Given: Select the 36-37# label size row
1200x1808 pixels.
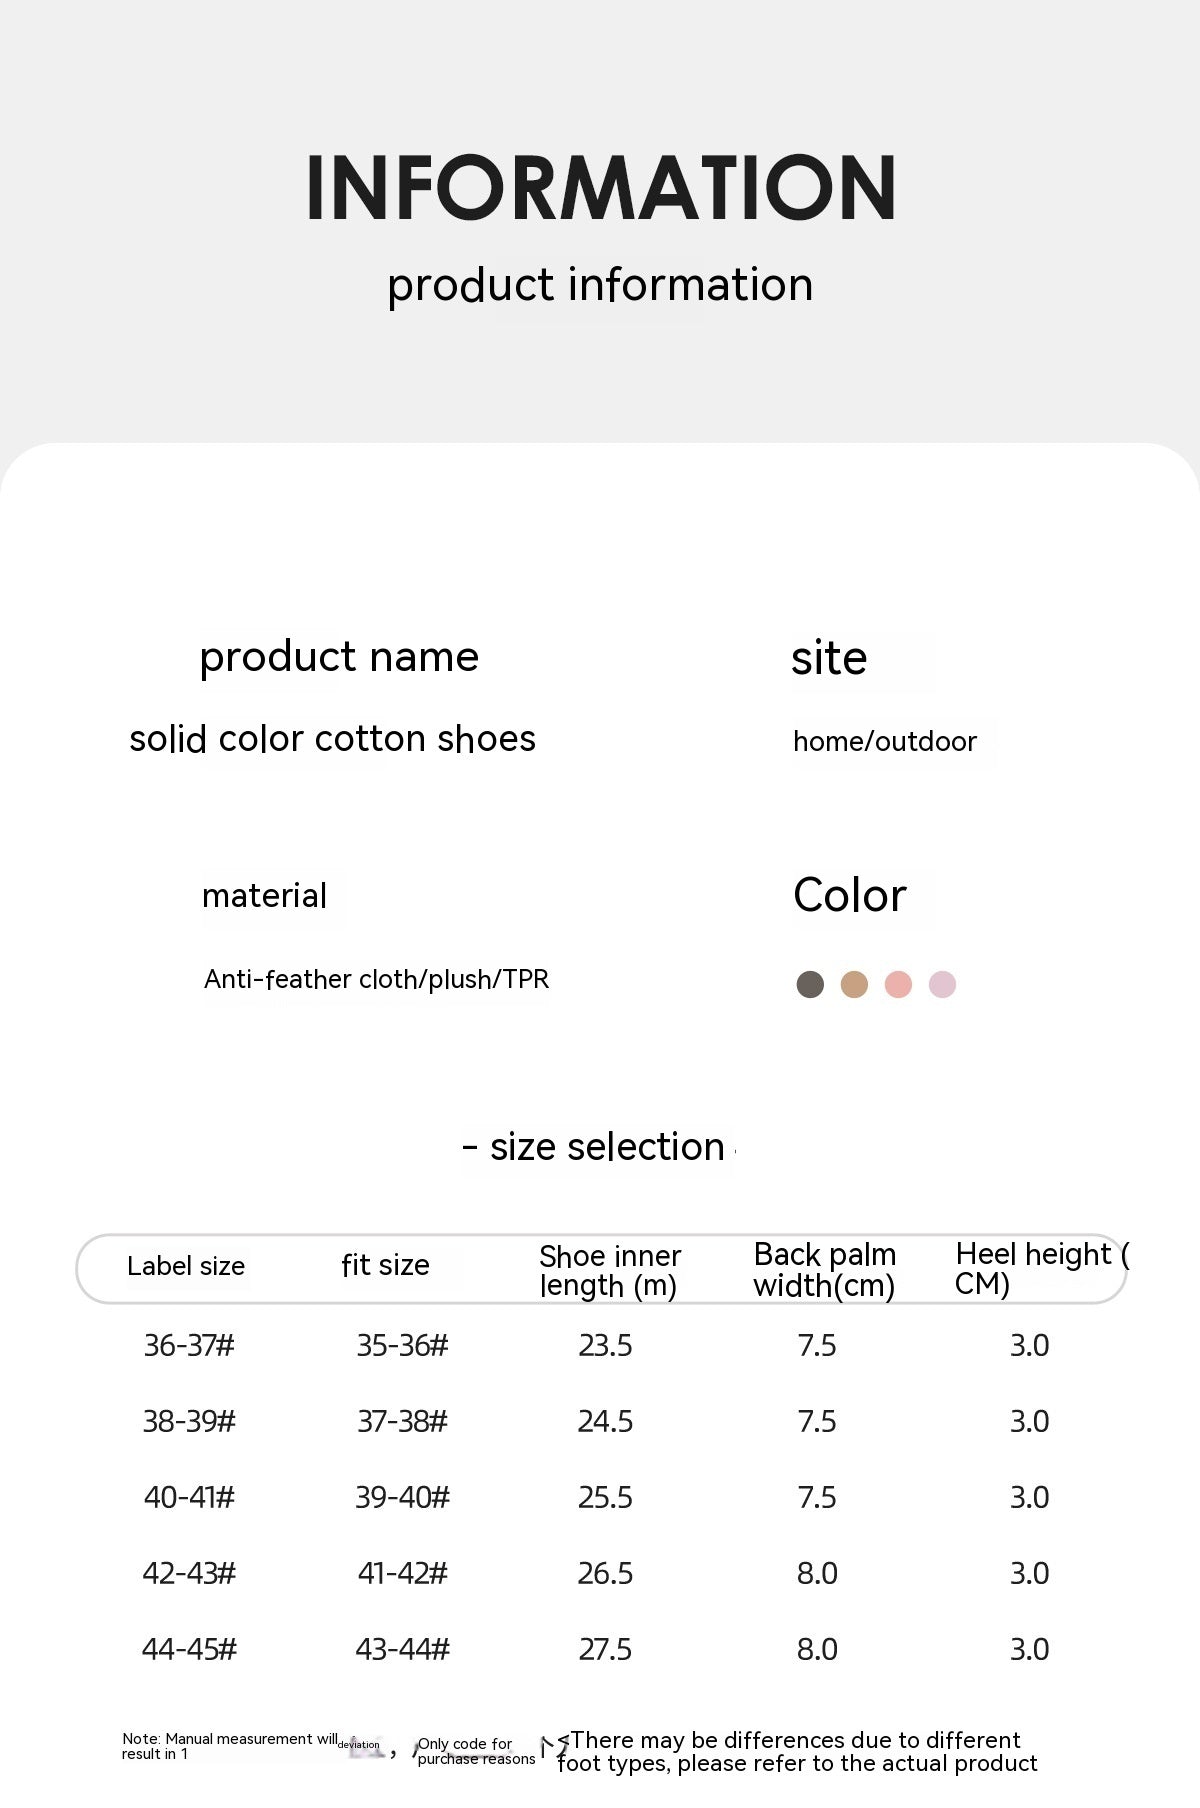Looking at the screenshot, I should pyautogui.click(x=189, y=1346).
